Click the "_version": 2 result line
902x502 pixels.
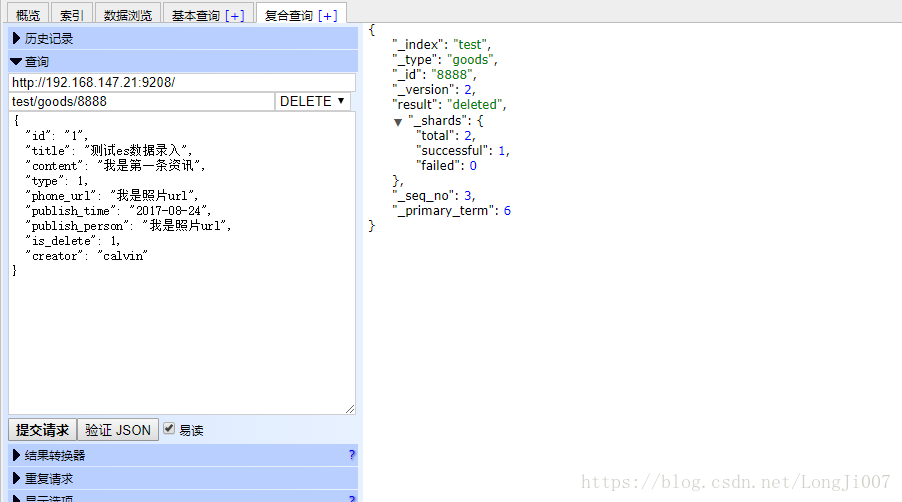coord(434,89)
